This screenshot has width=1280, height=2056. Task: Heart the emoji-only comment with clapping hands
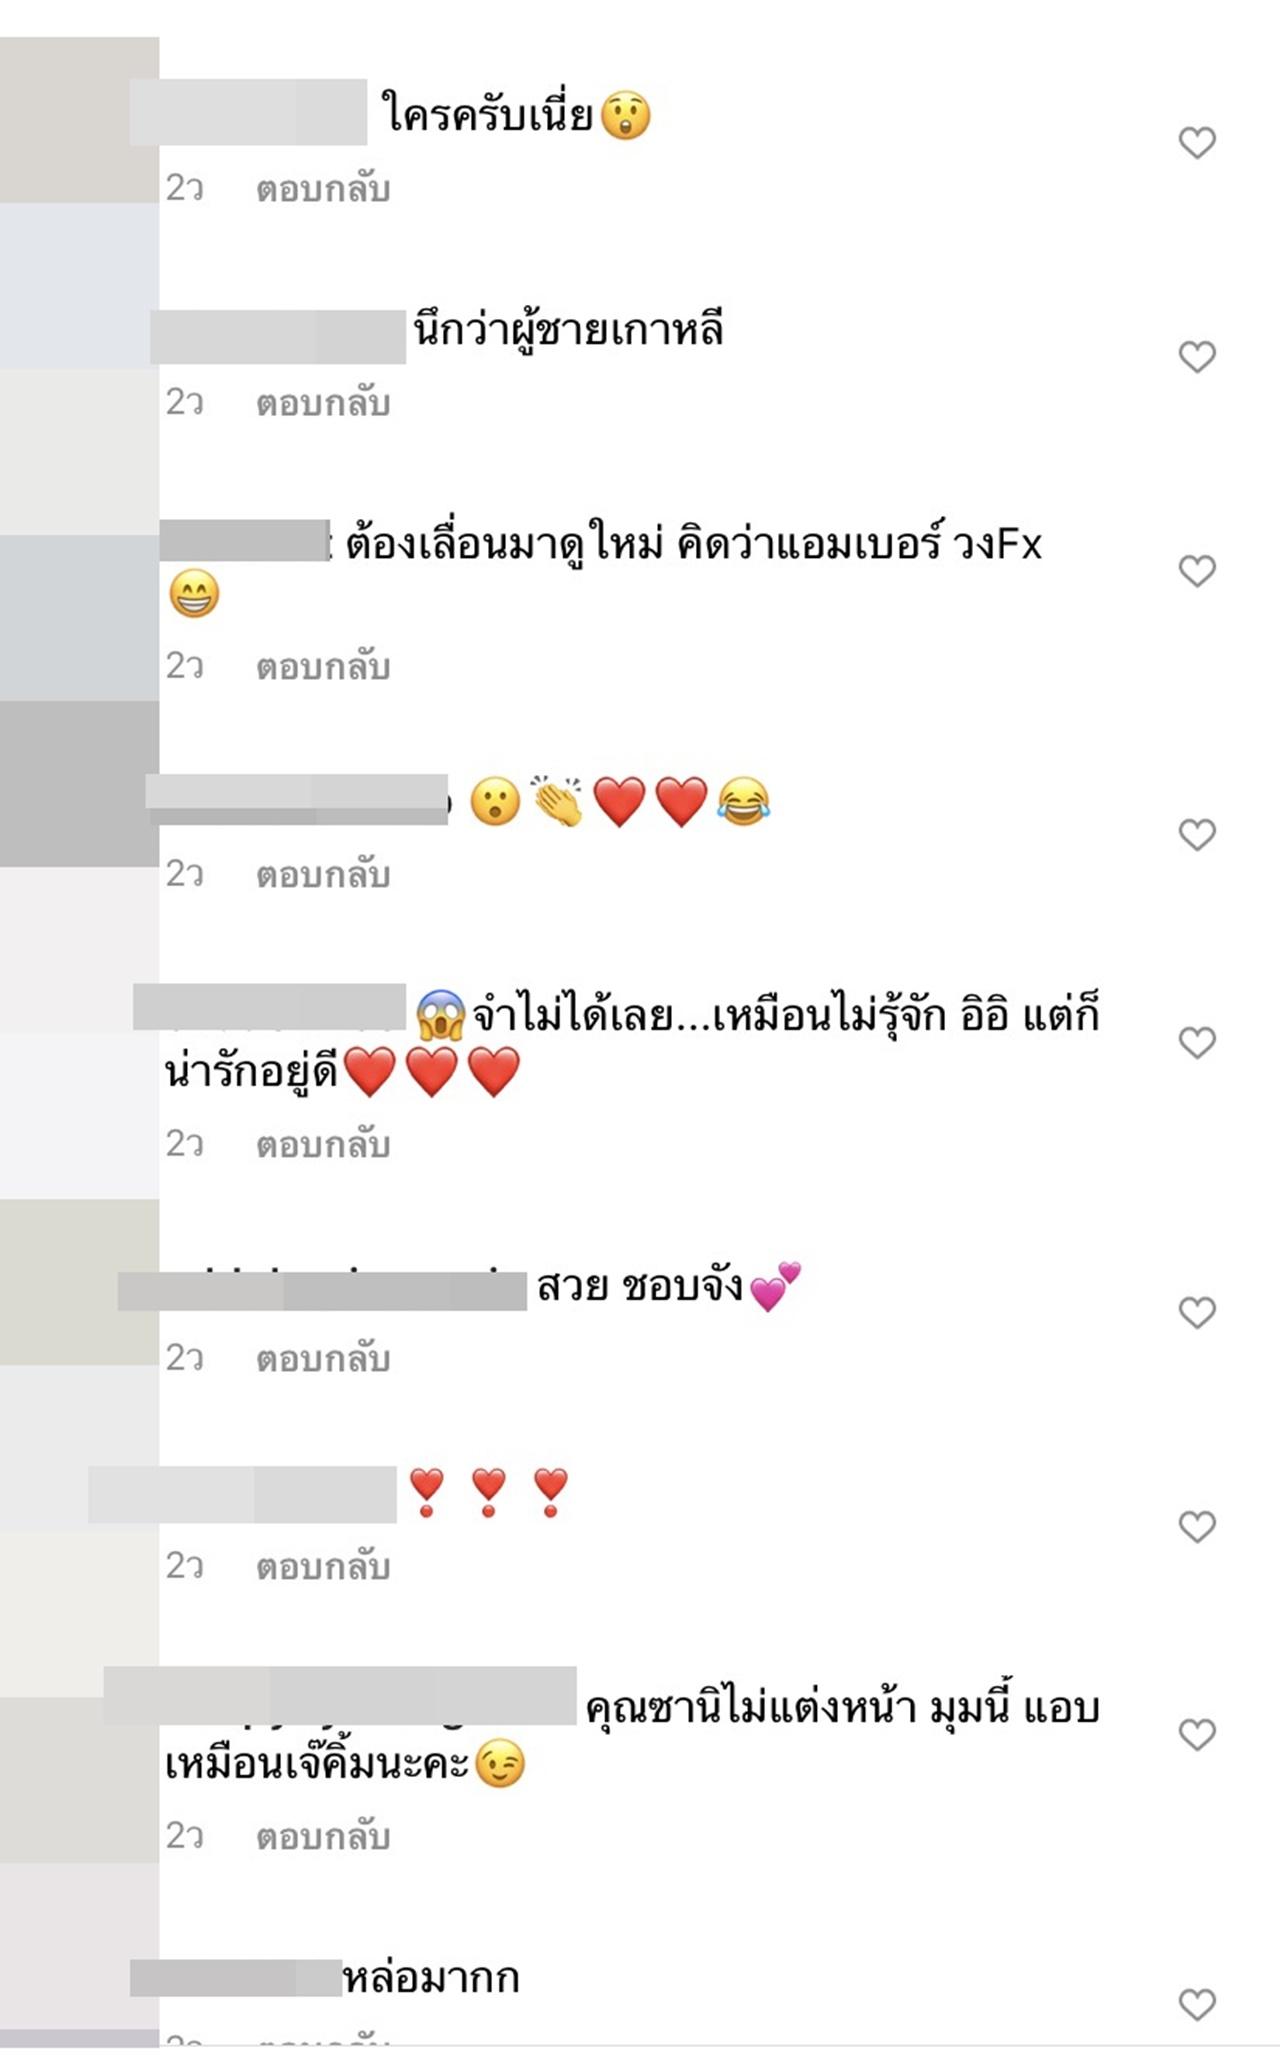pos(1197,835)
